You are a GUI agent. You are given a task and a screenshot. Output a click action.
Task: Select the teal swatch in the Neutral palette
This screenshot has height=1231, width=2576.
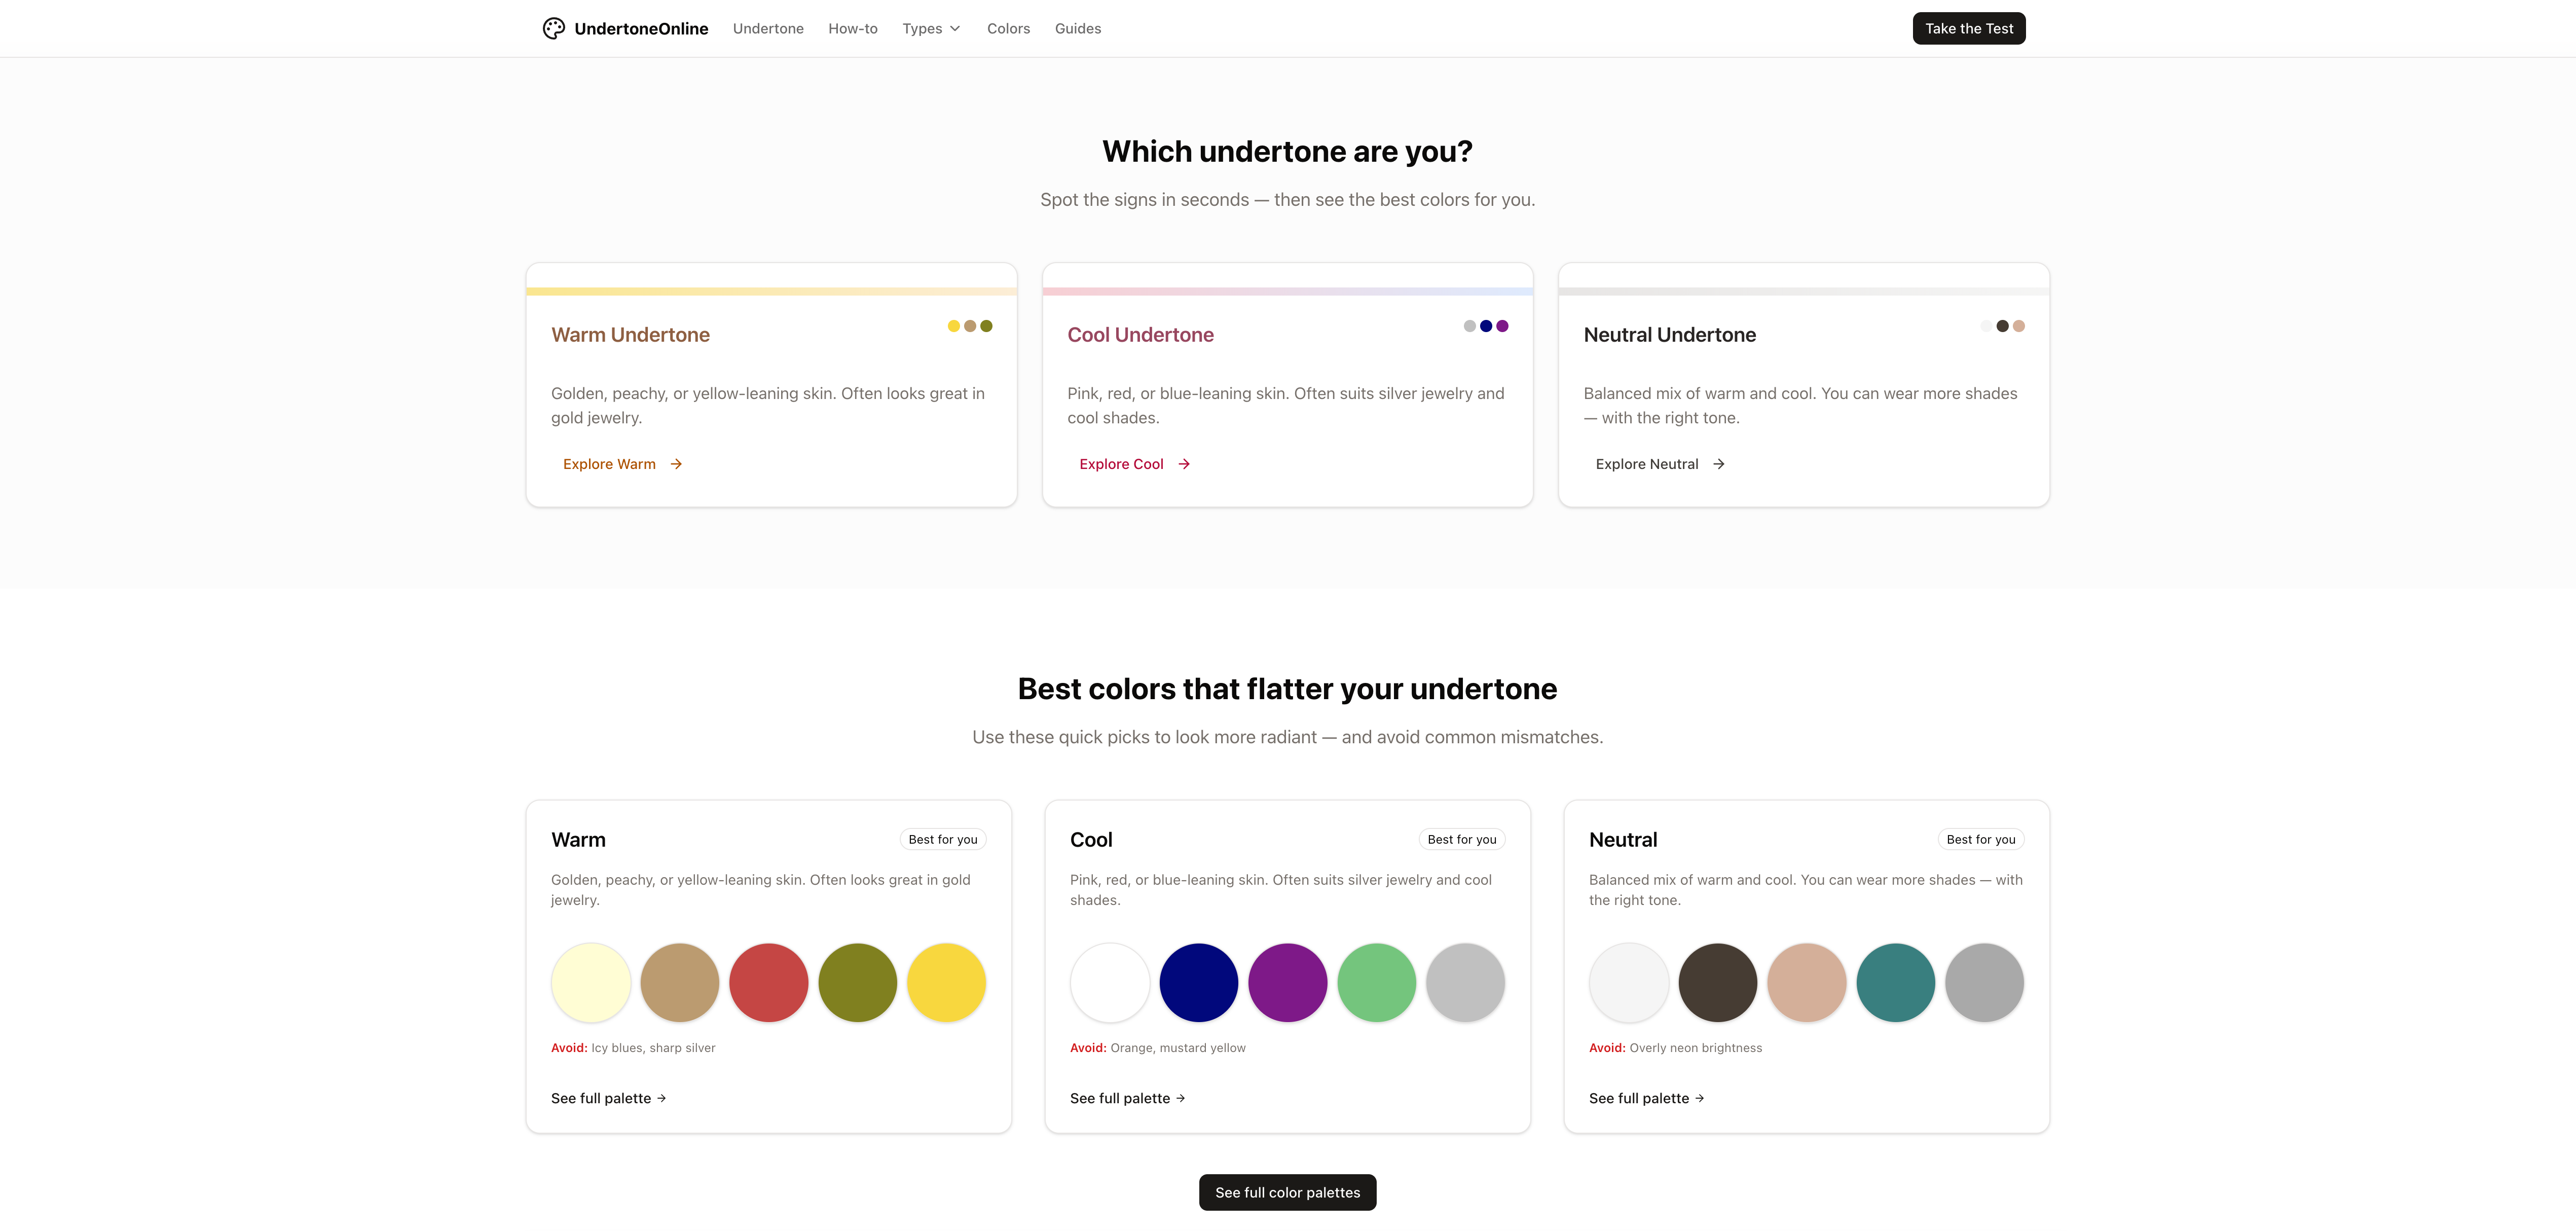(x=1895, y=982)
